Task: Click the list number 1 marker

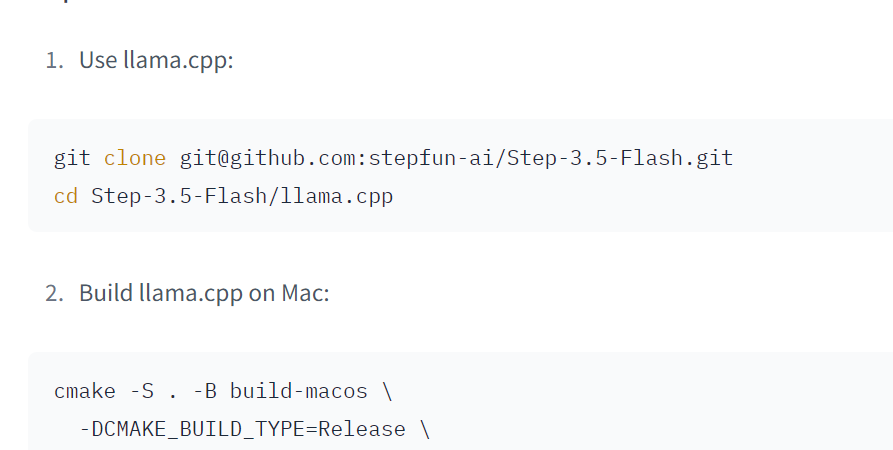Action: point(53,61)
